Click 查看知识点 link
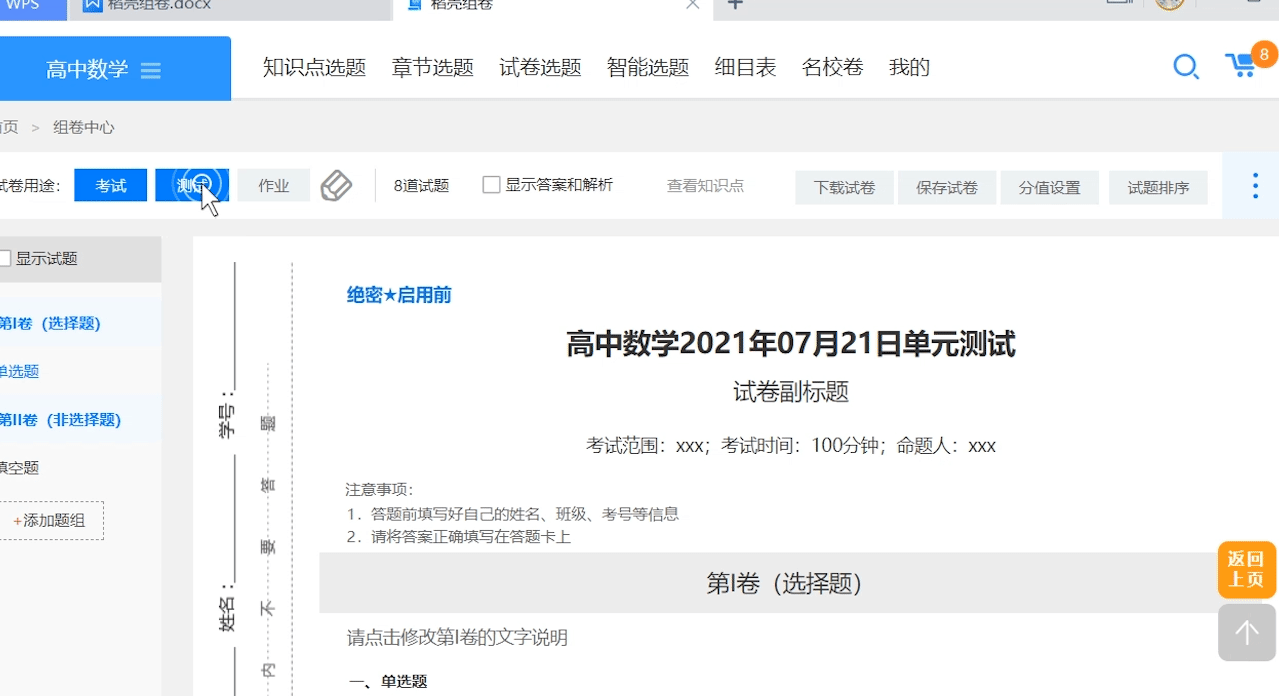The height and width of the screenshot is (696, 1279). click(x=705, y=185)
